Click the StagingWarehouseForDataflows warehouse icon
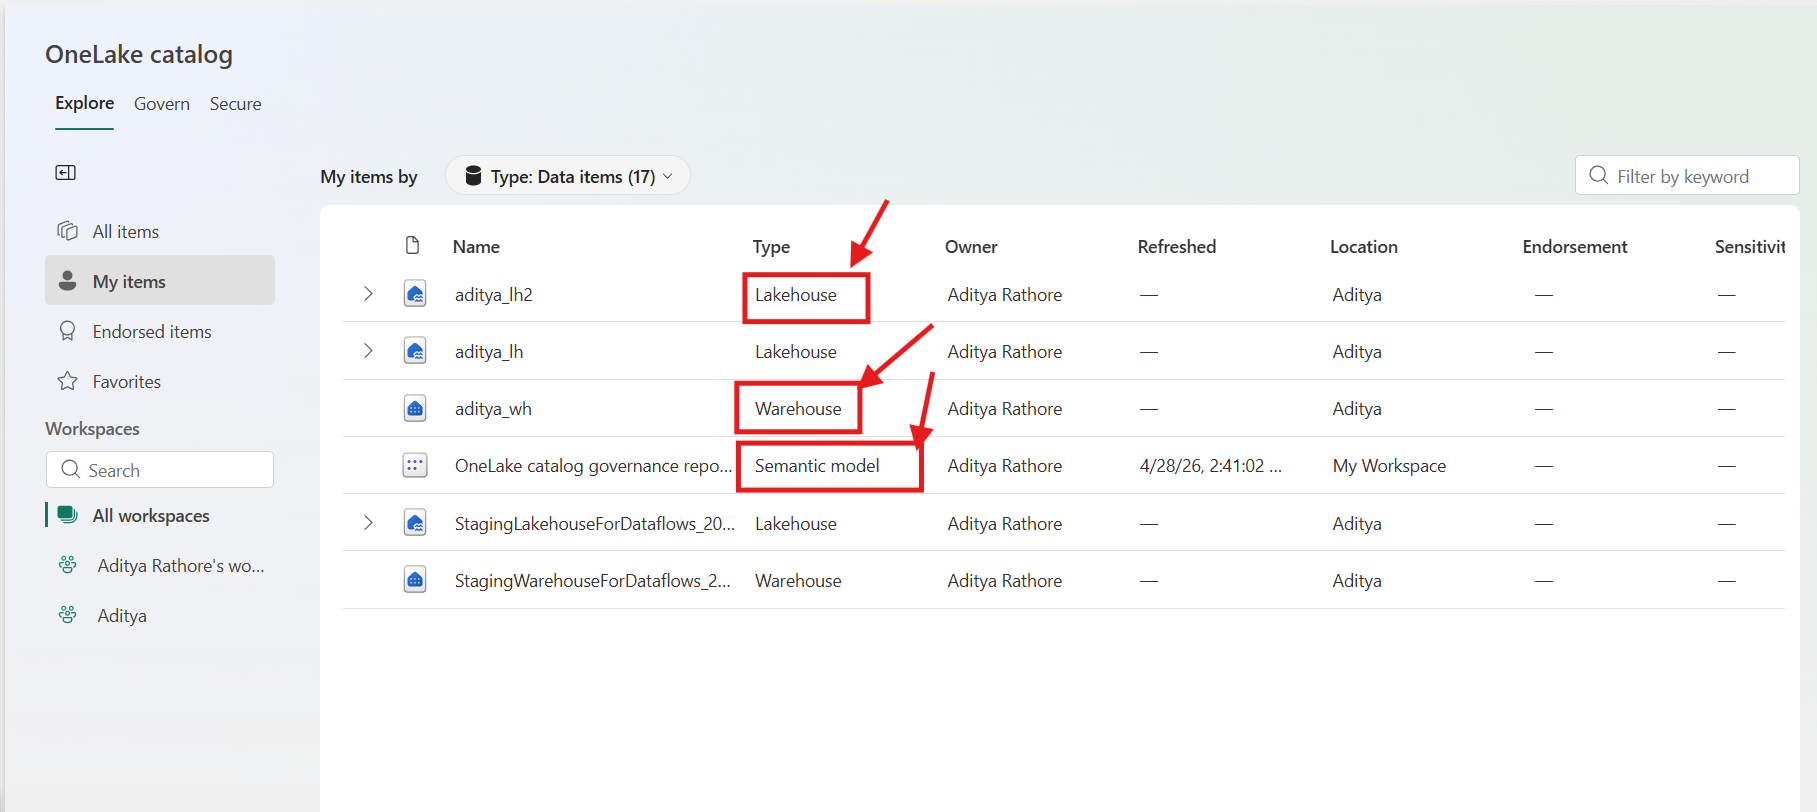 (x=415, y=580)
